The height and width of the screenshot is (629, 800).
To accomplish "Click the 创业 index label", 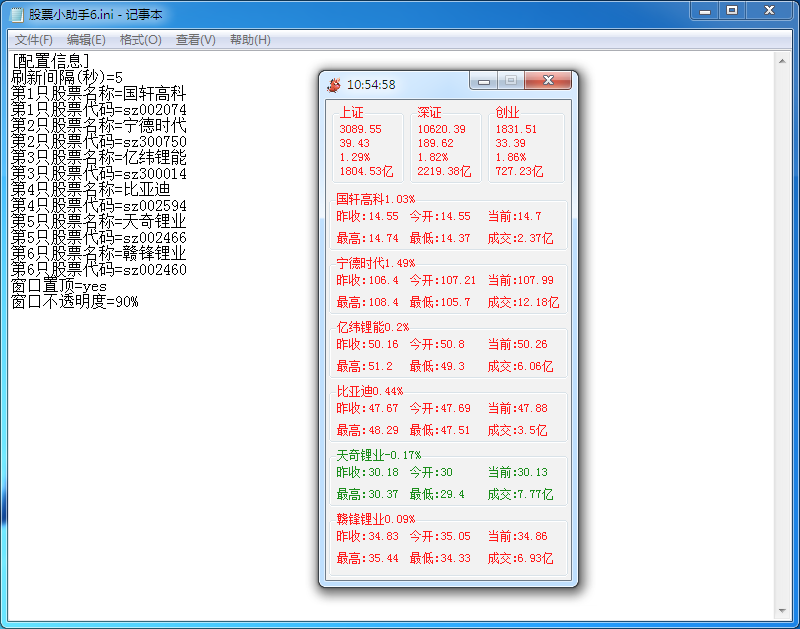I will (x=507, y=113).
